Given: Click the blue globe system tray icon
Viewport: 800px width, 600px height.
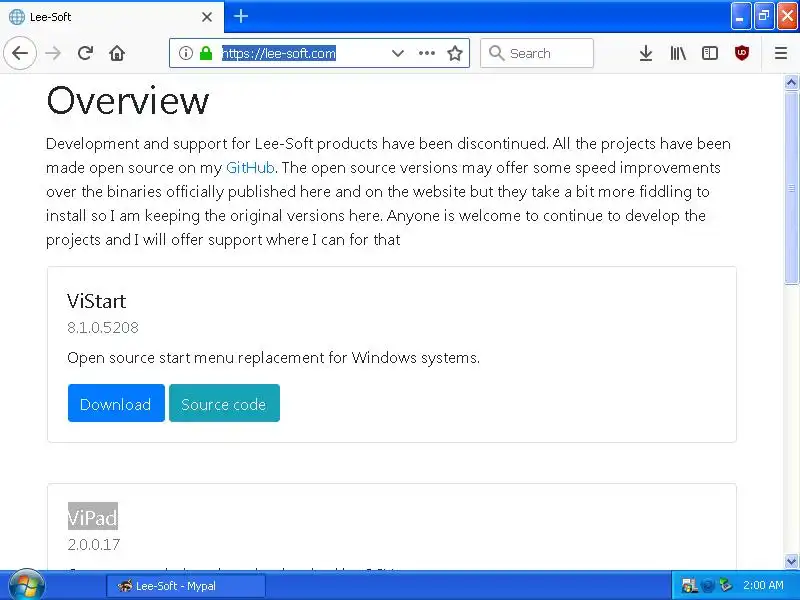Looking at the screenshot, I should point(708,586).
